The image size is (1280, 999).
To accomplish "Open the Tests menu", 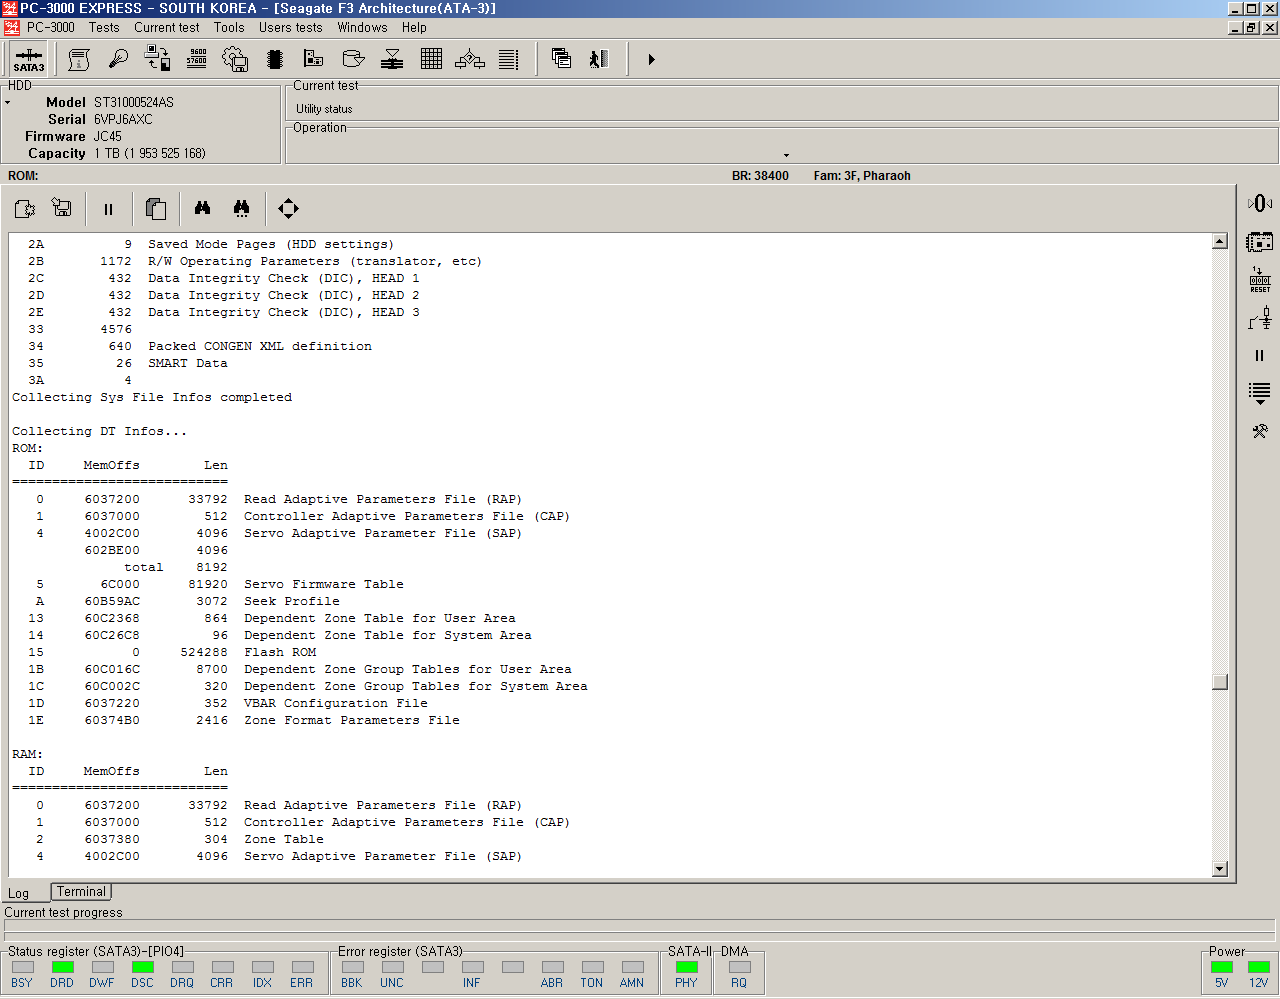I will pos(104,28).
